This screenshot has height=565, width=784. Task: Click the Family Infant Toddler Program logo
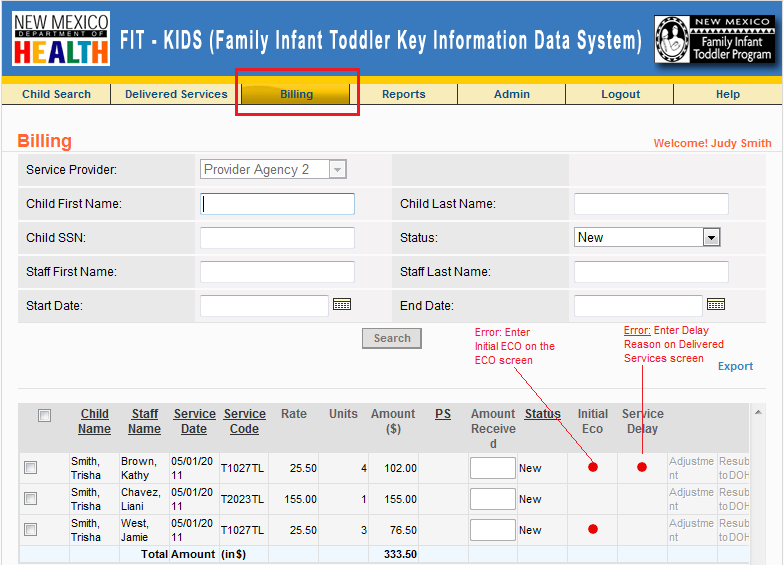(715, 39)
